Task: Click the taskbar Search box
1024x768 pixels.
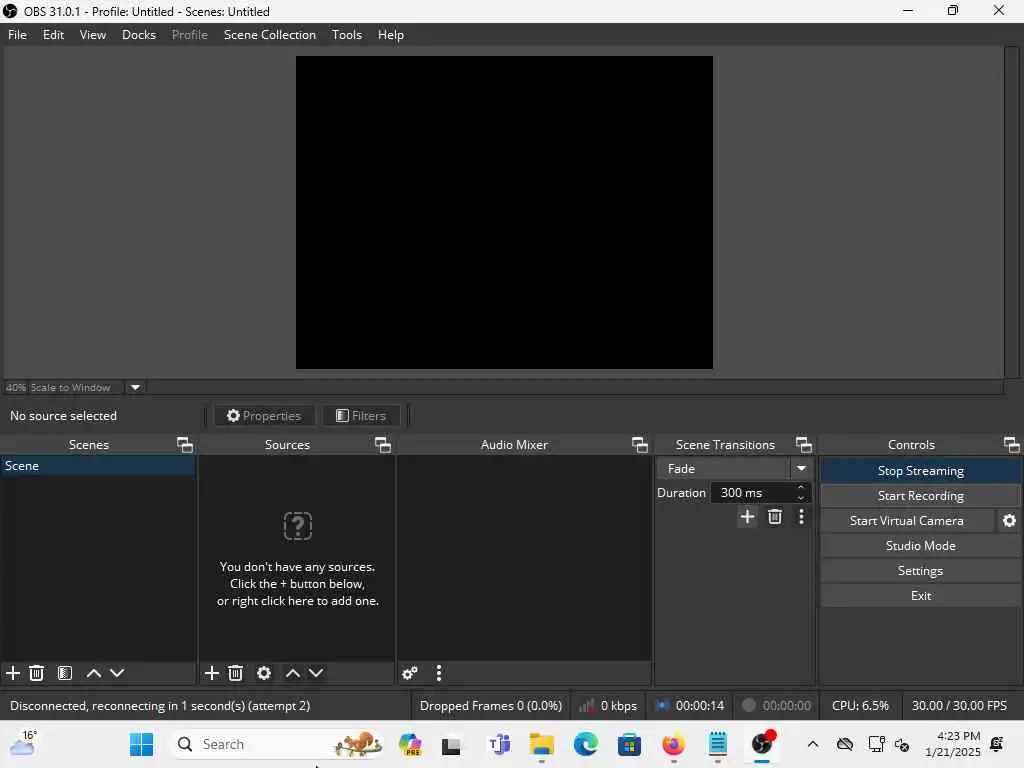Action: tap(278, 744)
